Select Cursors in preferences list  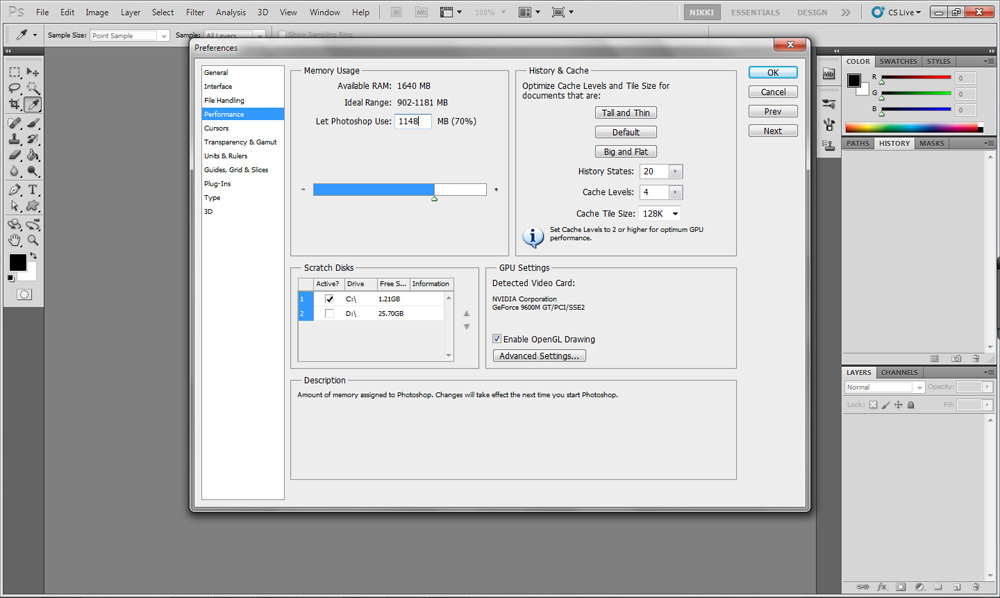[216, 128]
